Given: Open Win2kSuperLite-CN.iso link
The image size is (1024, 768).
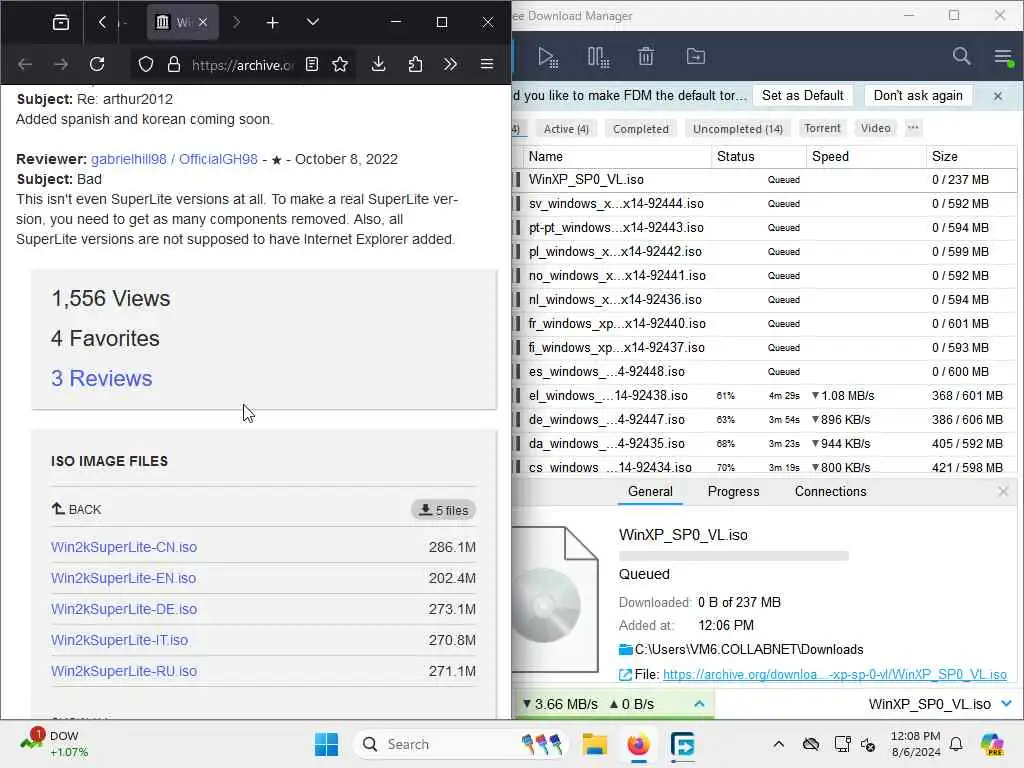Looking at the screenshot, I should (x=124, y=547).
